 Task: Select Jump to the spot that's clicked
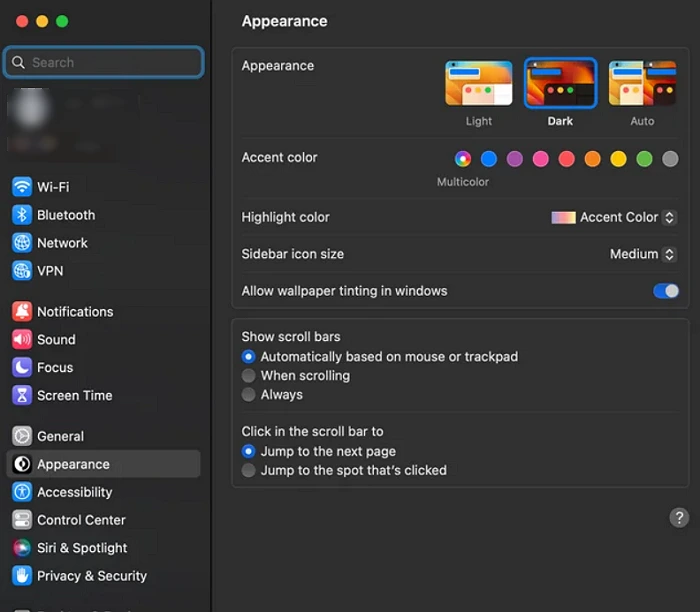[x=248, y=470]
